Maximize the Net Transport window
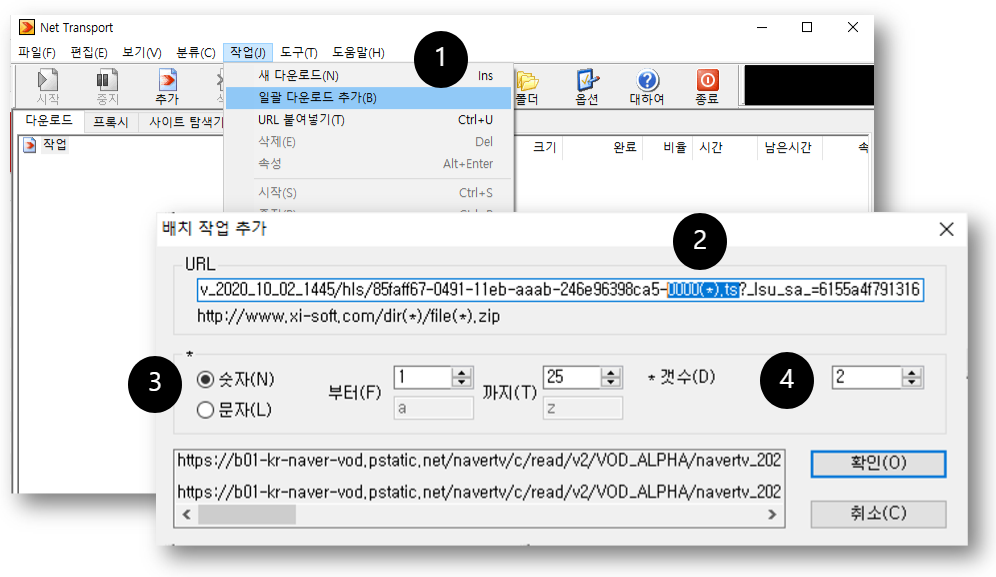This screenshot has height=577, width=996. [x=807, y=27]
